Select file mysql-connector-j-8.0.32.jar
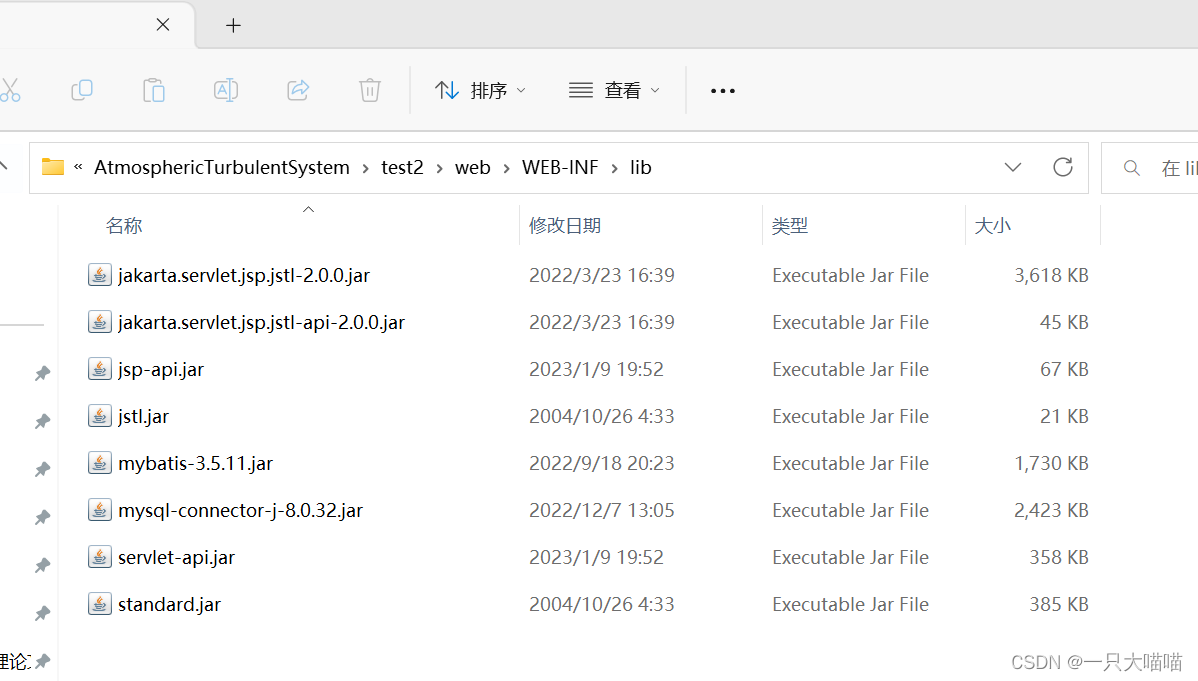The height and width of the screenshot is (681, 1198). point(240,511)
